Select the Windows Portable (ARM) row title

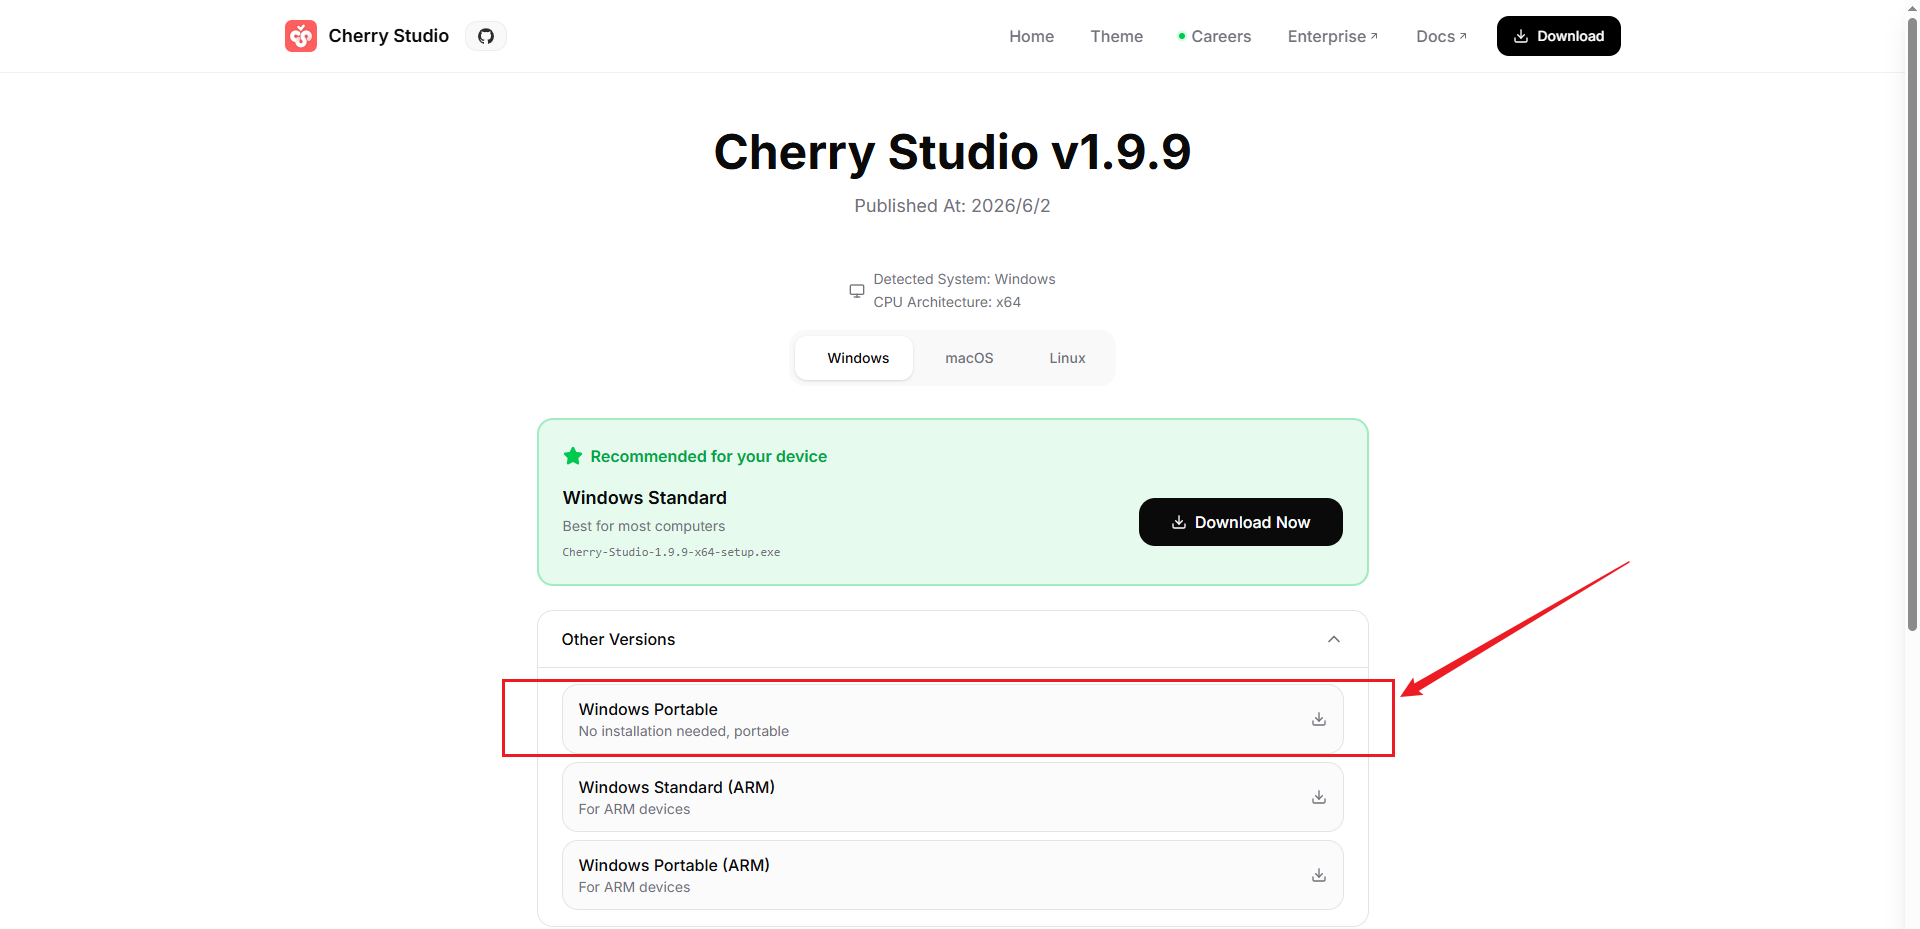[x=674, y=865]
